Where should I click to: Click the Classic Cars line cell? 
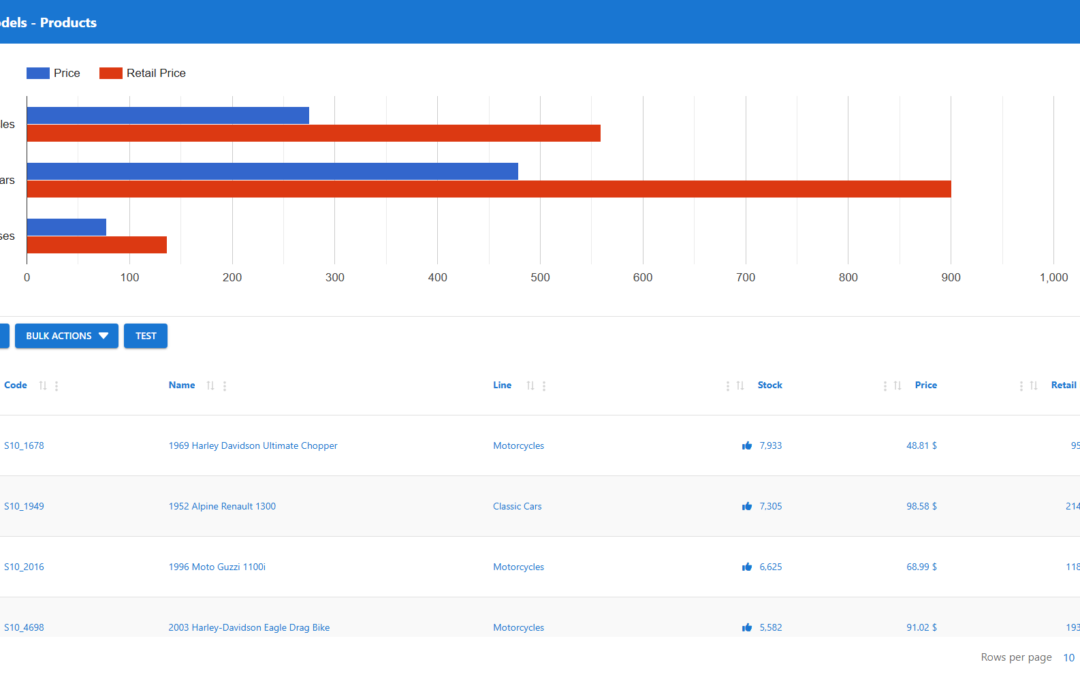coord(517,506)
